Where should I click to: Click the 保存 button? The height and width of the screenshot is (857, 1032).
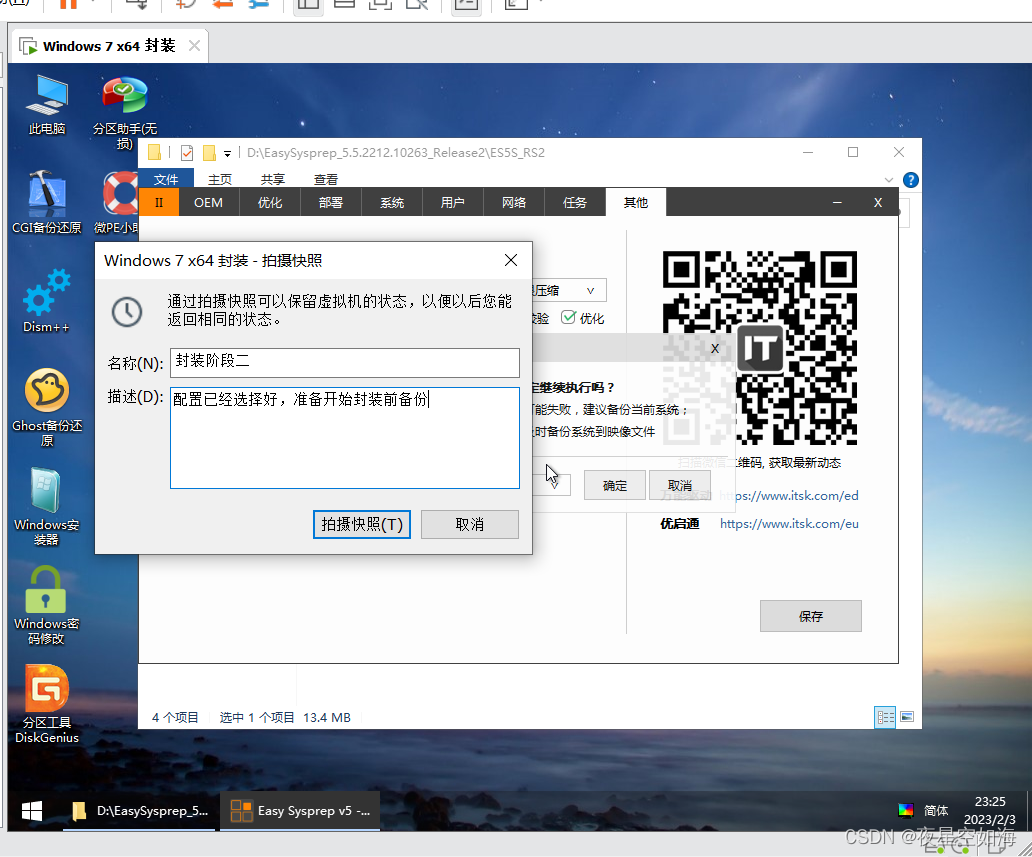click(x=811, y=616)
